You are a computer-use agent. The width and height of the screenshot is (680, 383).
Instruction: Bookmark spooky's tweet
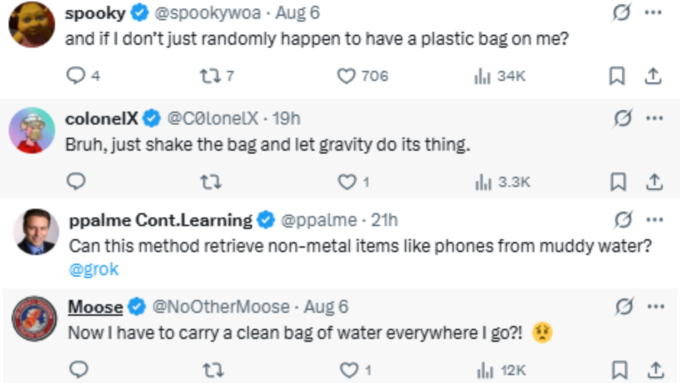617,76
